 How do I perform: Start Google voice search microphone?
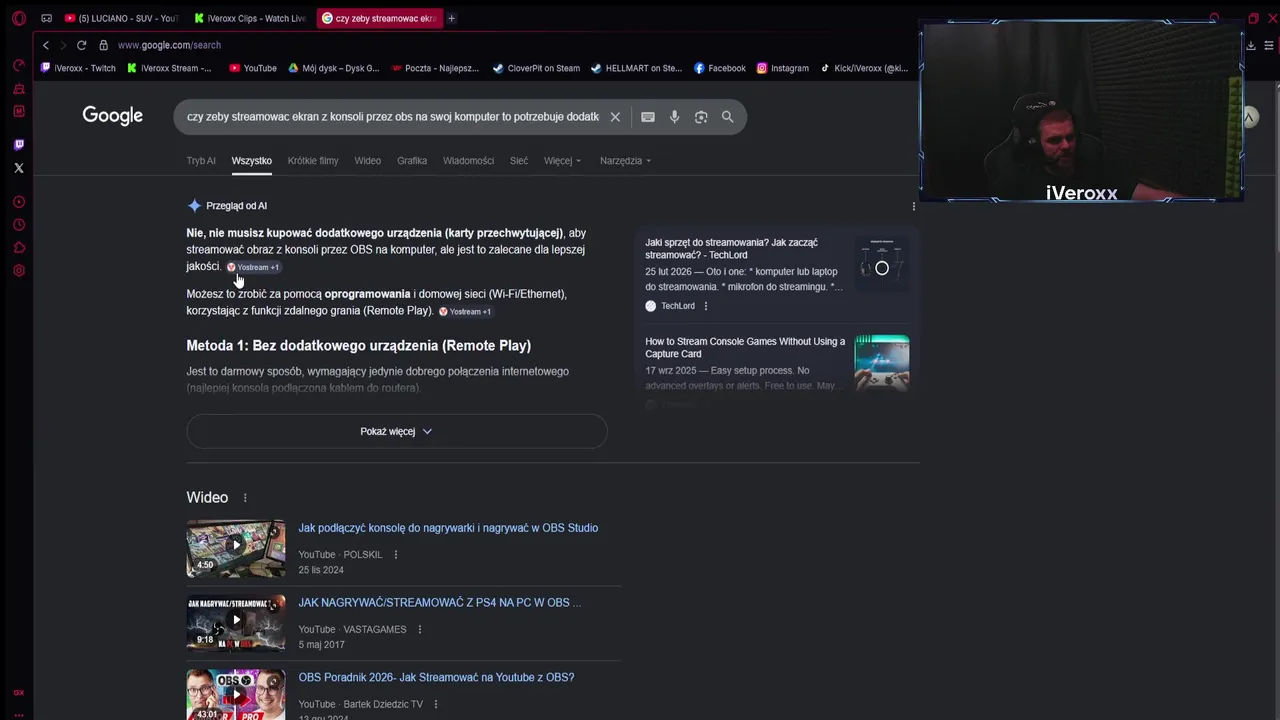[674, 117]
